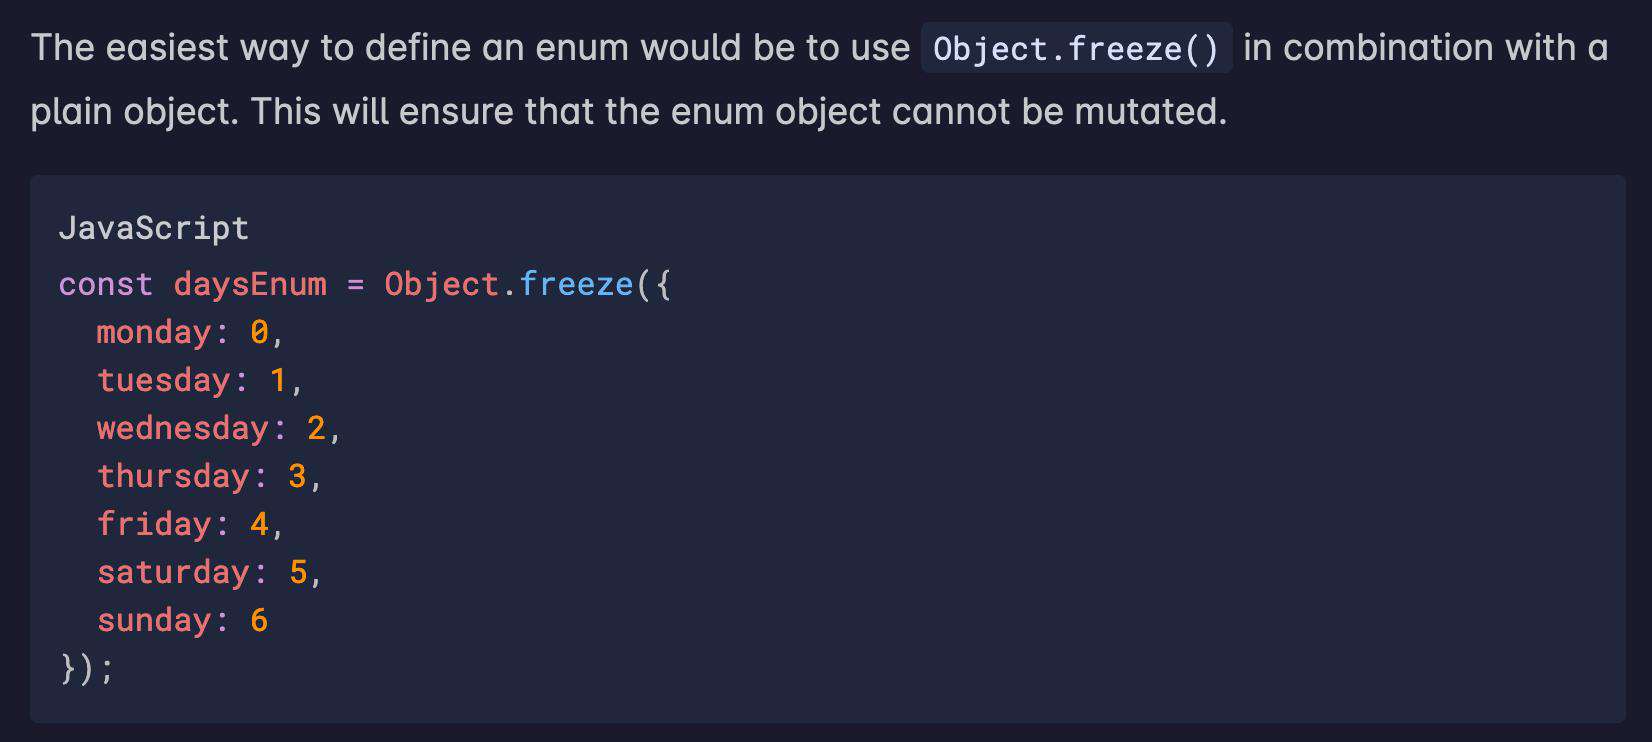Click the value 2 next to wednesday

[317, 428]
